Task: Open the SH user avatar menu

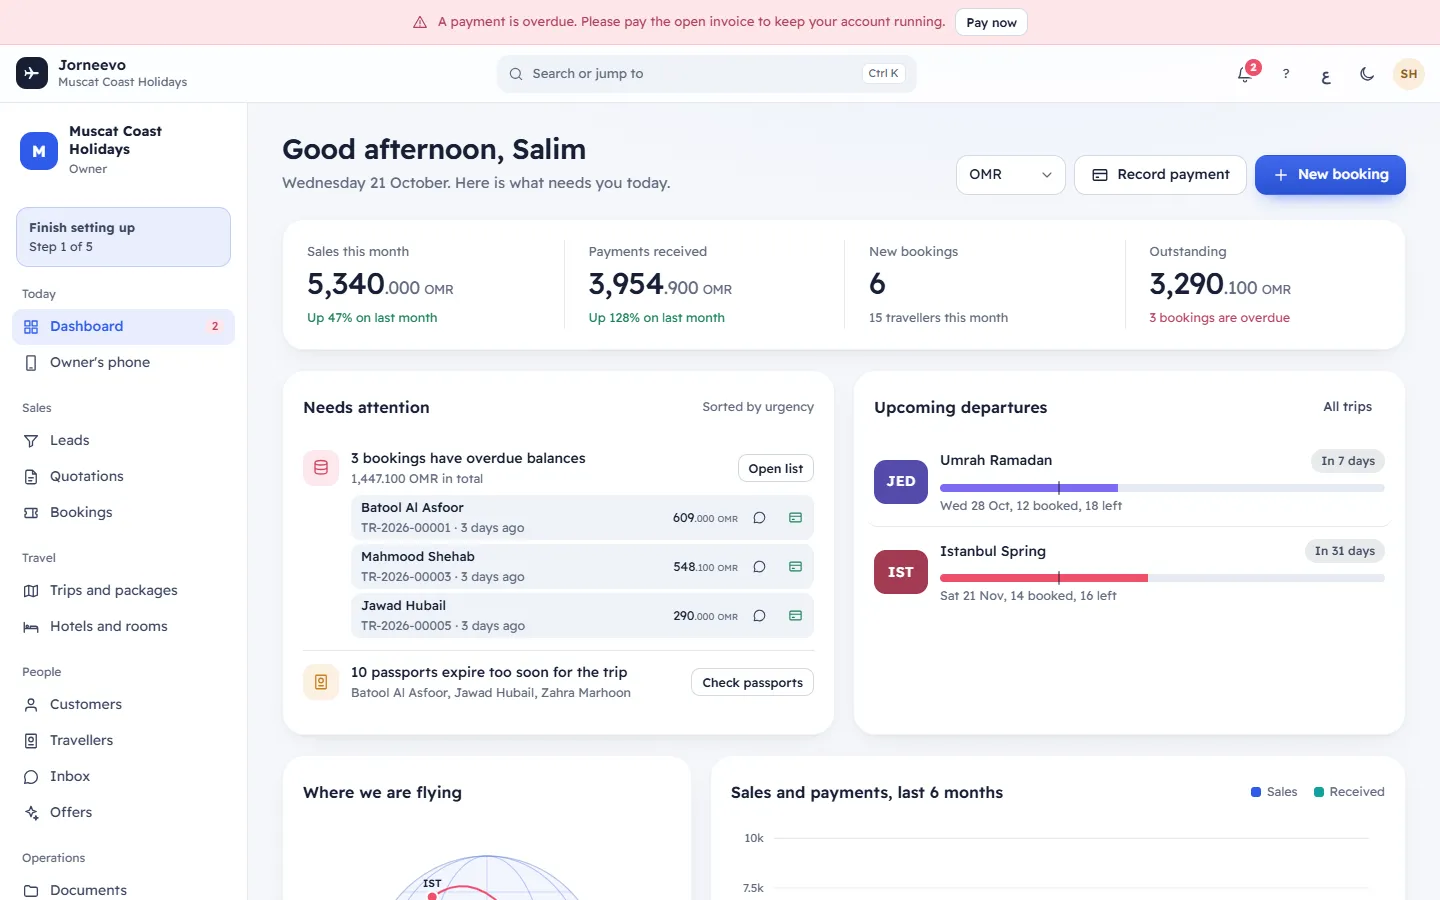Action: pyautogui.click(x=1409, y=74)
